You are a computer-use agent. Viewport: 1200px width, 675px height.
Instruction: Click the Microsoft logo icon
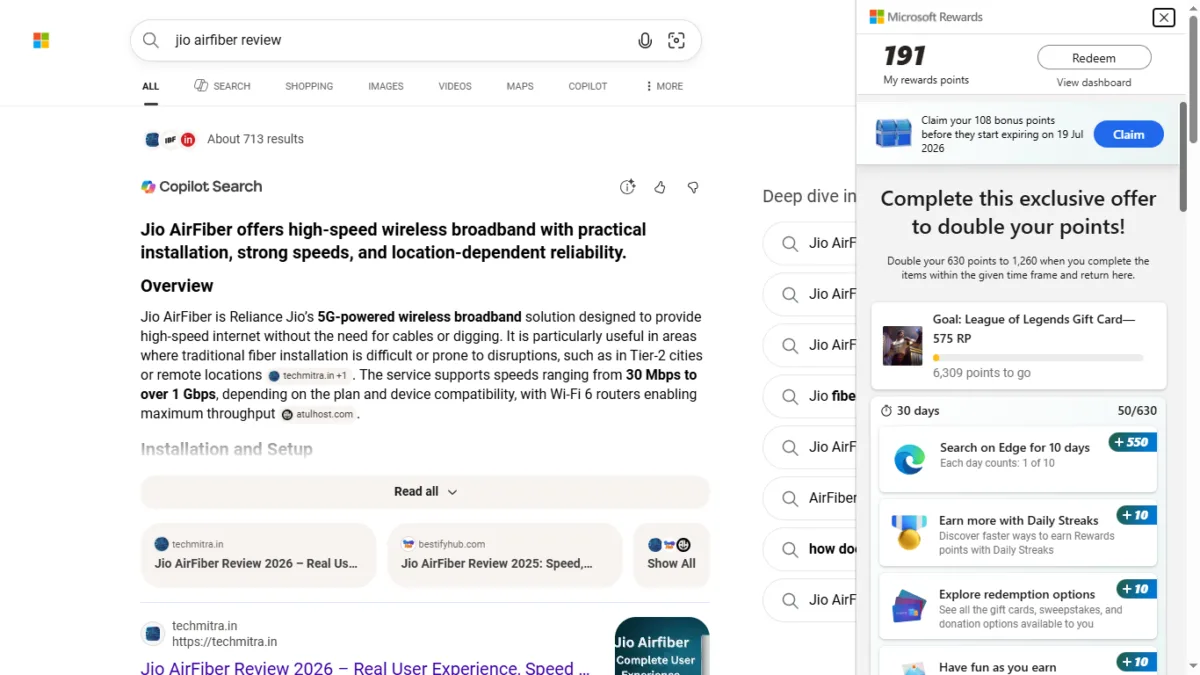click(41, 40)
